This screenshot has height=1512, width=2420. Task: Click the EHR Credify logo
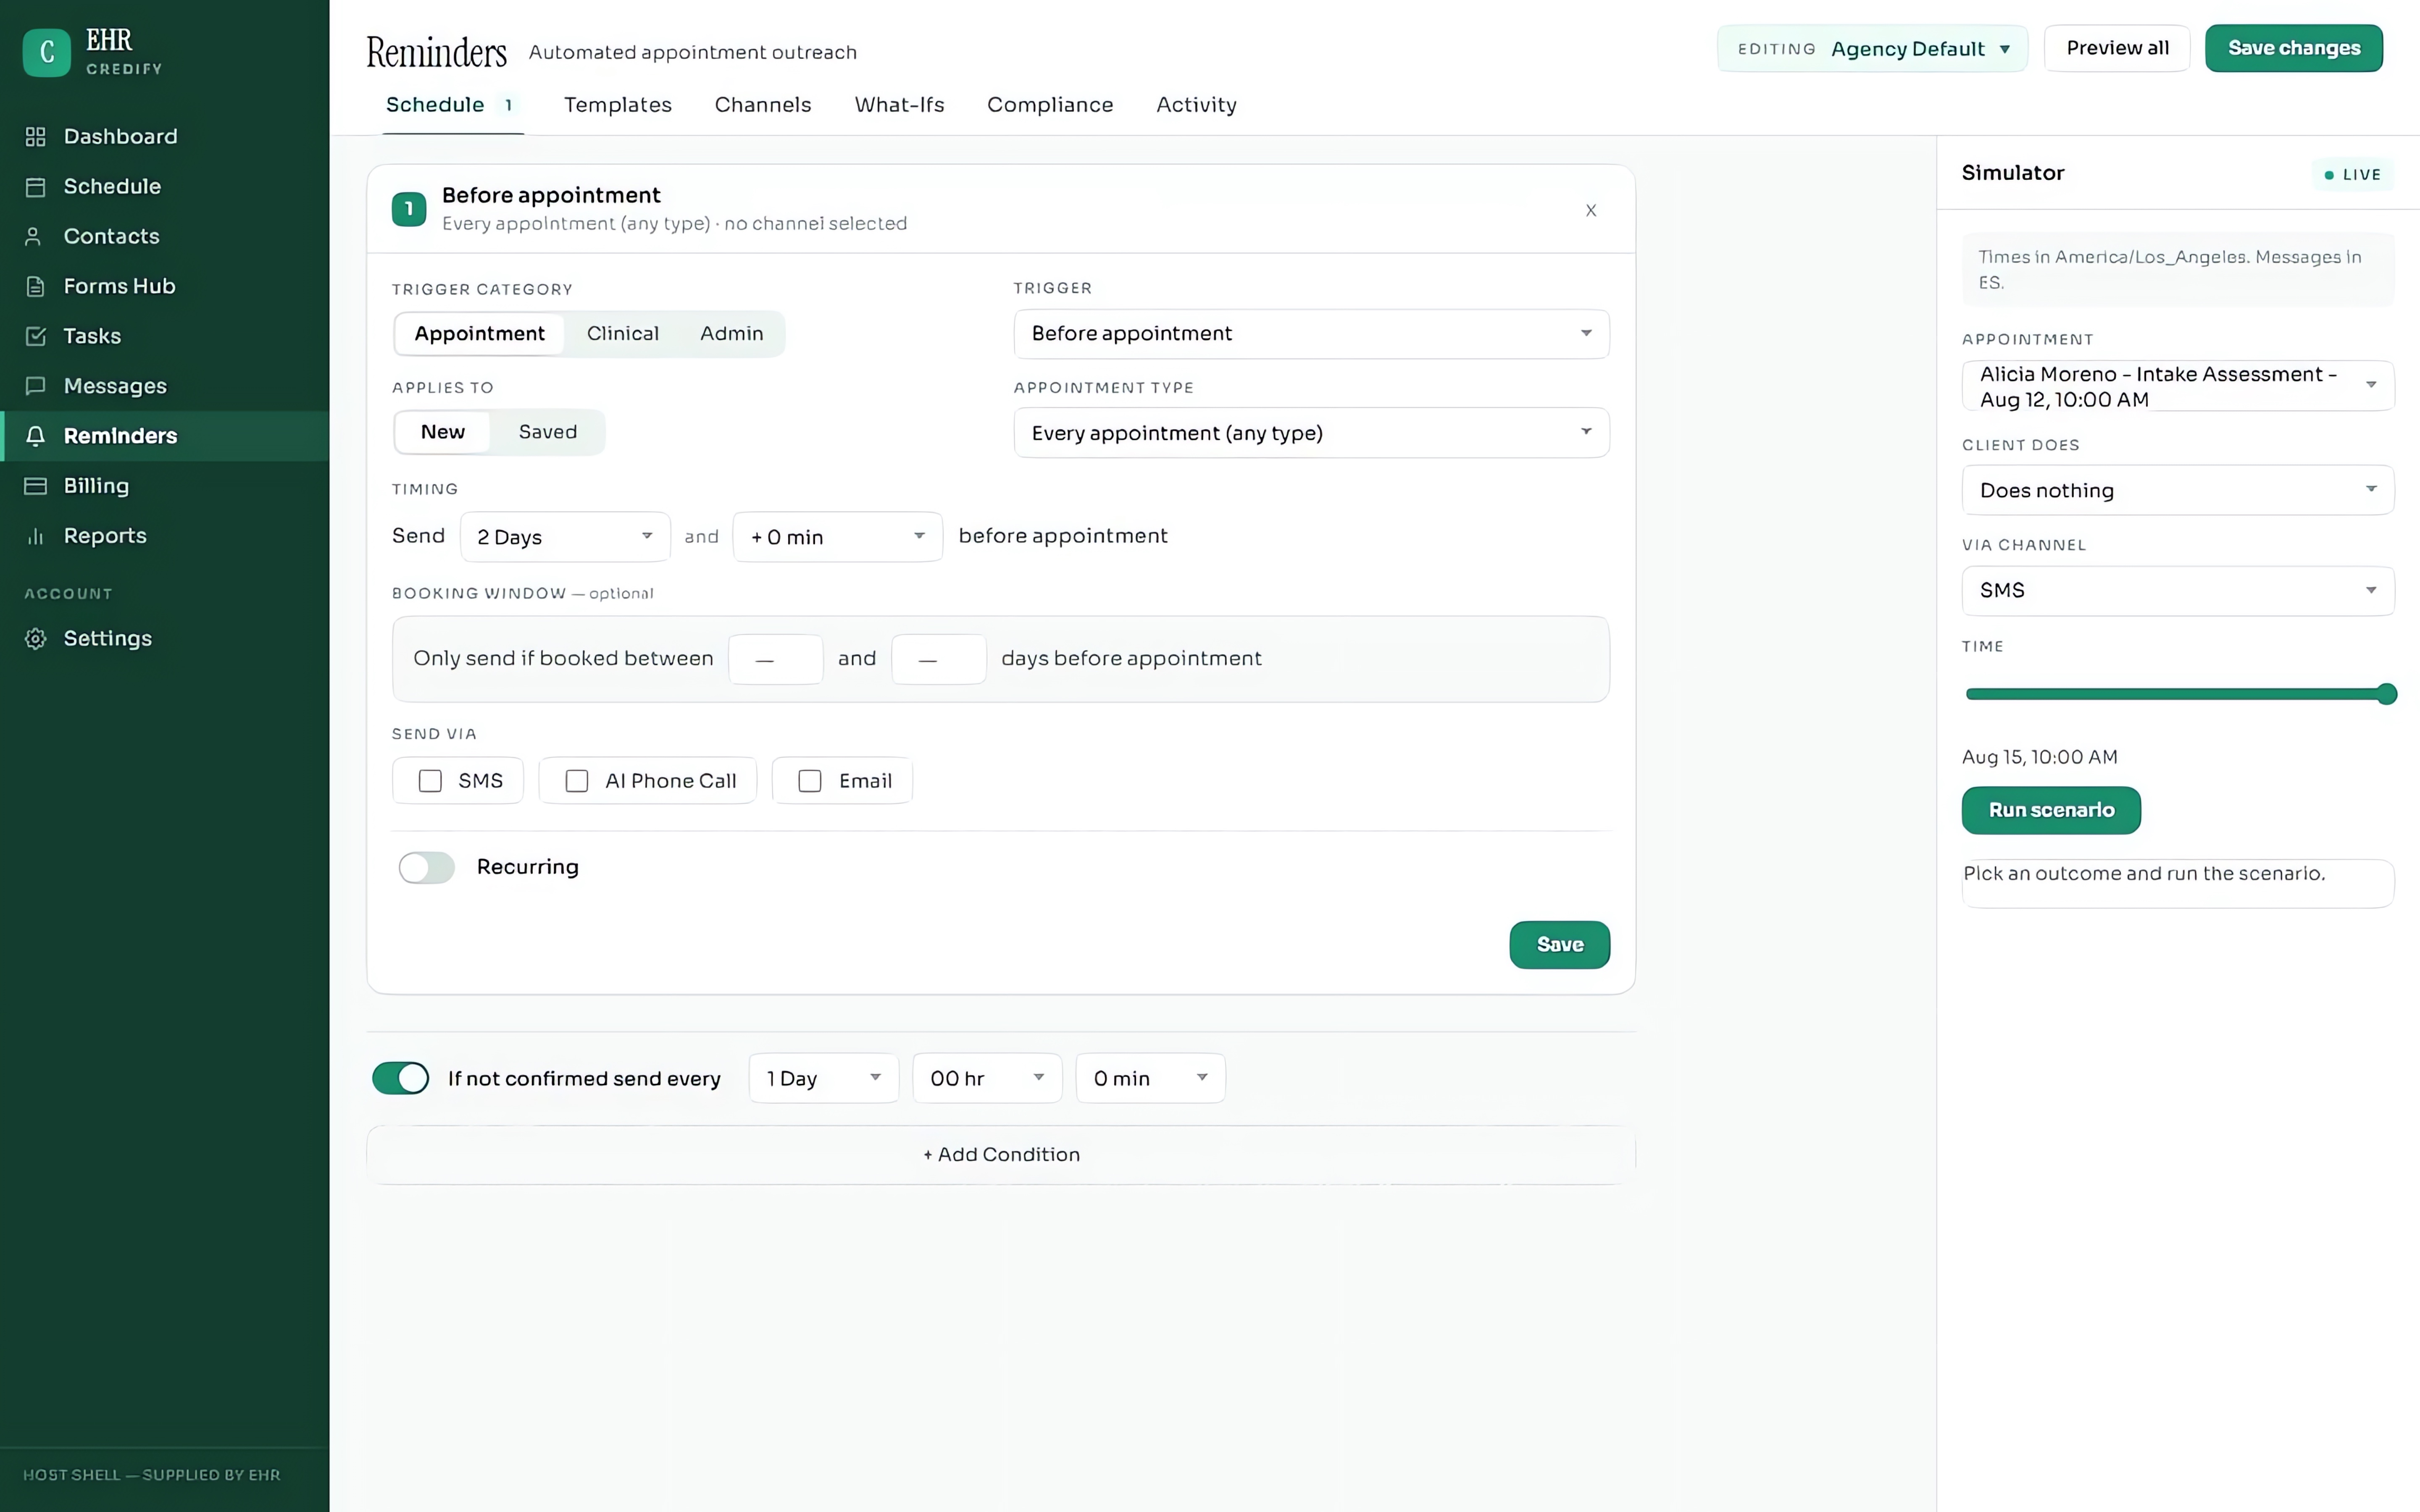pyautogui.click(x=47, y=52)
